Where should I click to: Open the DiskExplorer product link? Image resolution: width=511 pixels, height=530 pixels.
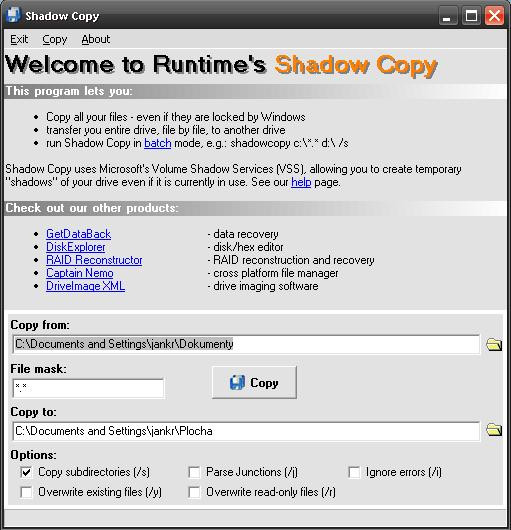pos(76,247)
